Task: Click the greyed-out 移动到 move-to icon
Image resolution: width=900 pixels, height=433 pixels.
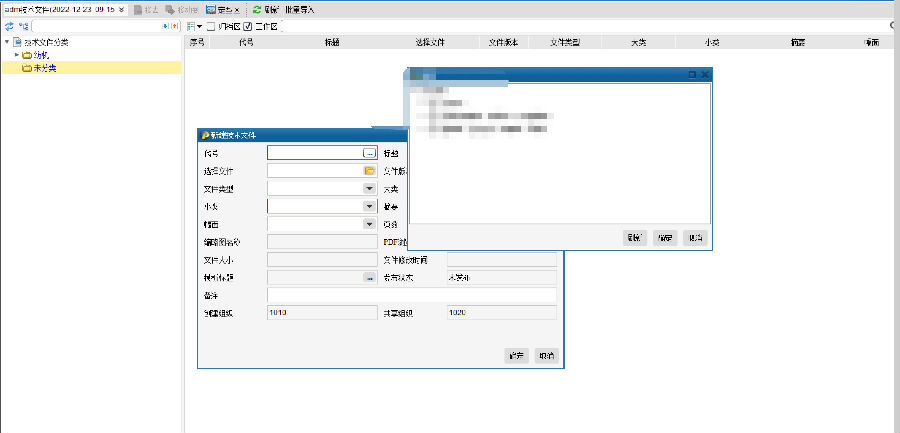Action: point(169,10)
